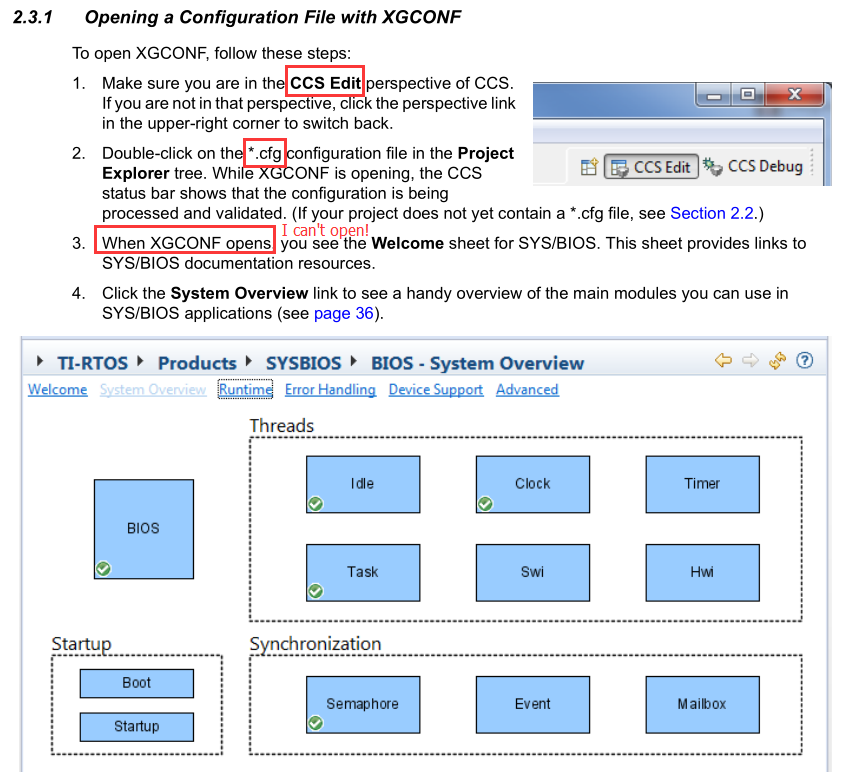Open the Idle module block
Screen dimensions: 856x772
pos(363,484)
